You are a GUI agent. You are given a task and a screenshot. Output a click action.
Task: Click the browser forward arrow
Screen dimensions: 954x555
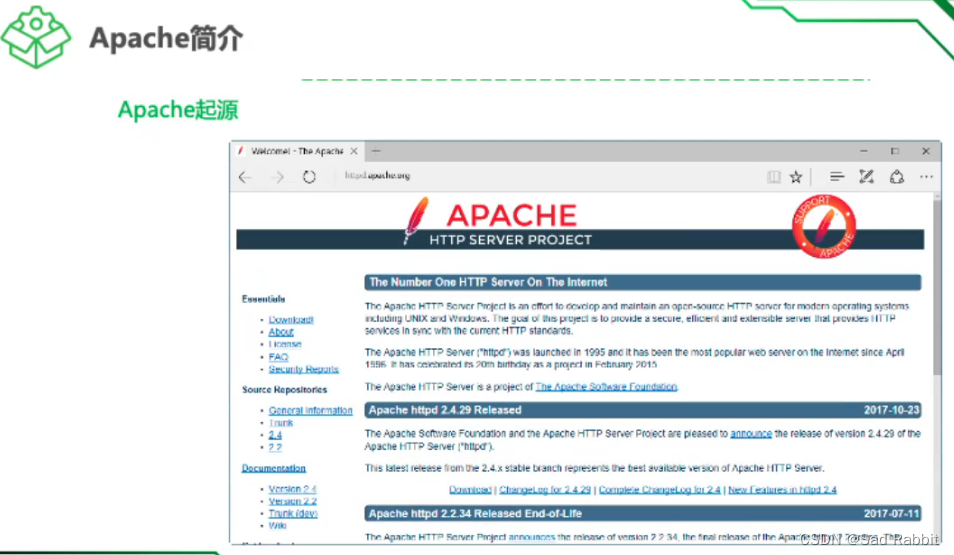point(278,177)
